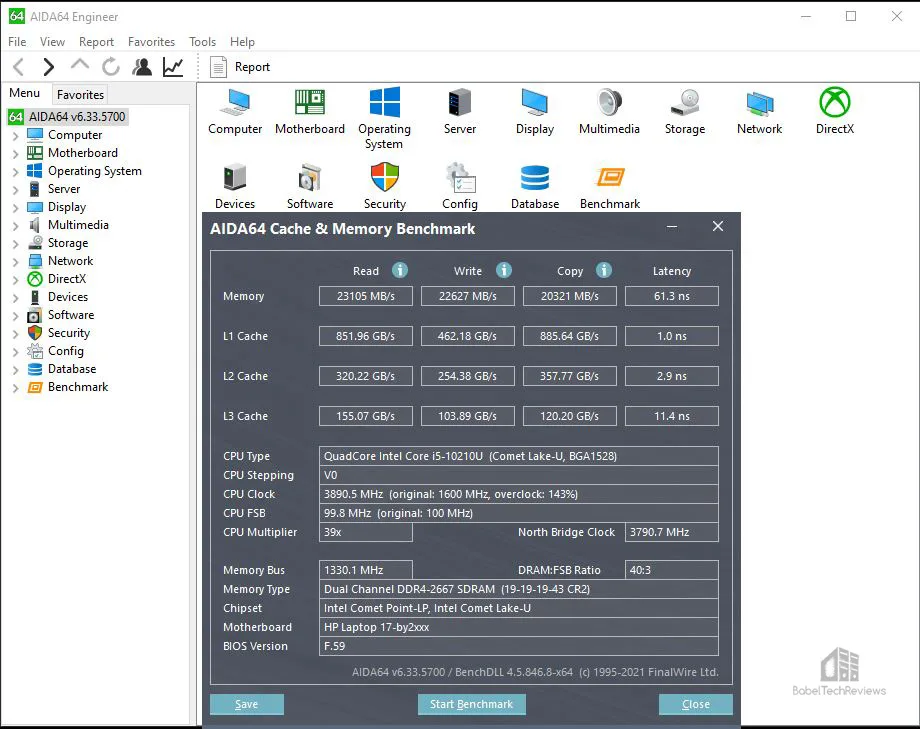Show info for the Copy column
The image size is (920, 729).
(x=604, y=270)
